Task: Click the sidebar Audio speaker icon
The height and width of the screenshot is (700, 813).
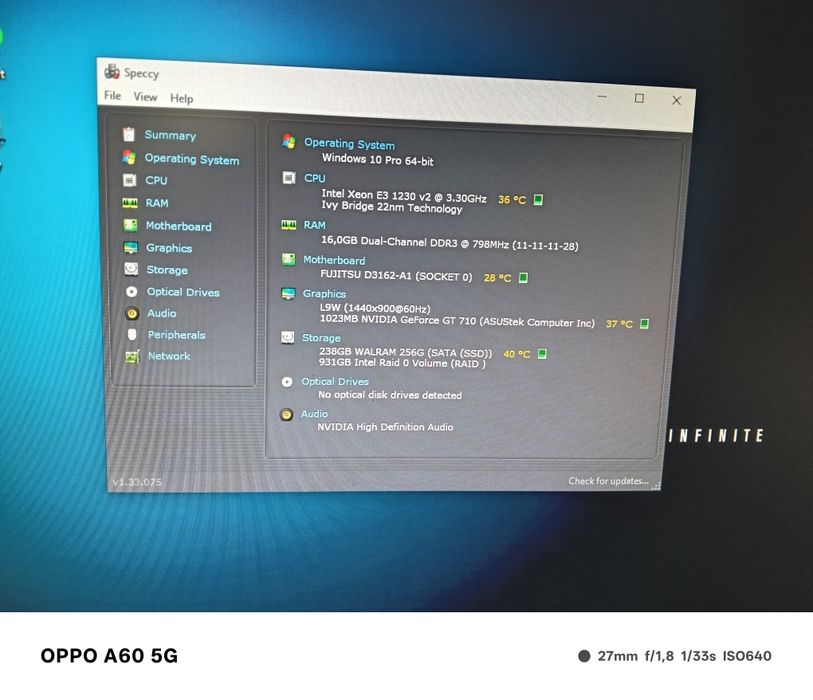Action: coord(132,313)
